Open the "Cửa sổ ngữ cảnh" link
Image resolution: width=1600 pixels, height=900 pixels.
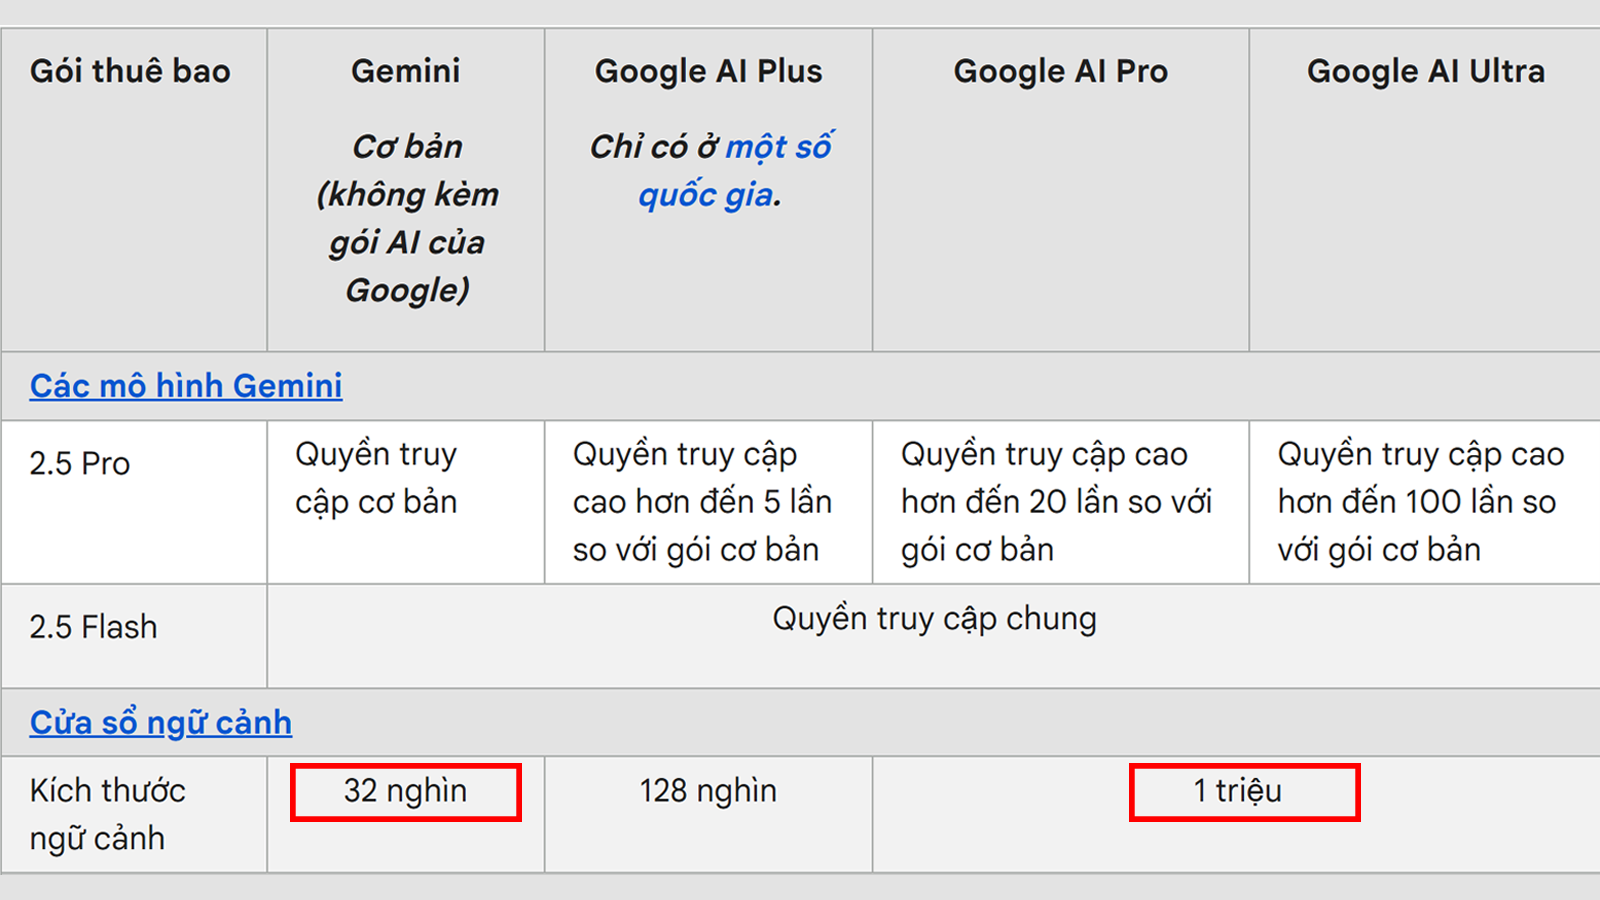point(161,723)
